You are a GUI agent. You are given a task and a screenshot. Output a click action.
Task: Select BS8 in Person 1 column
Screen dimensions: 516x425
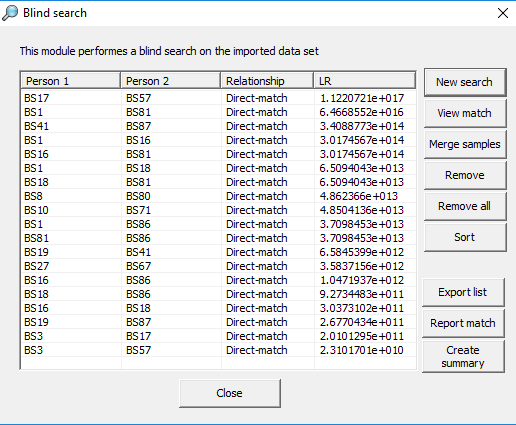pos(33,196)
